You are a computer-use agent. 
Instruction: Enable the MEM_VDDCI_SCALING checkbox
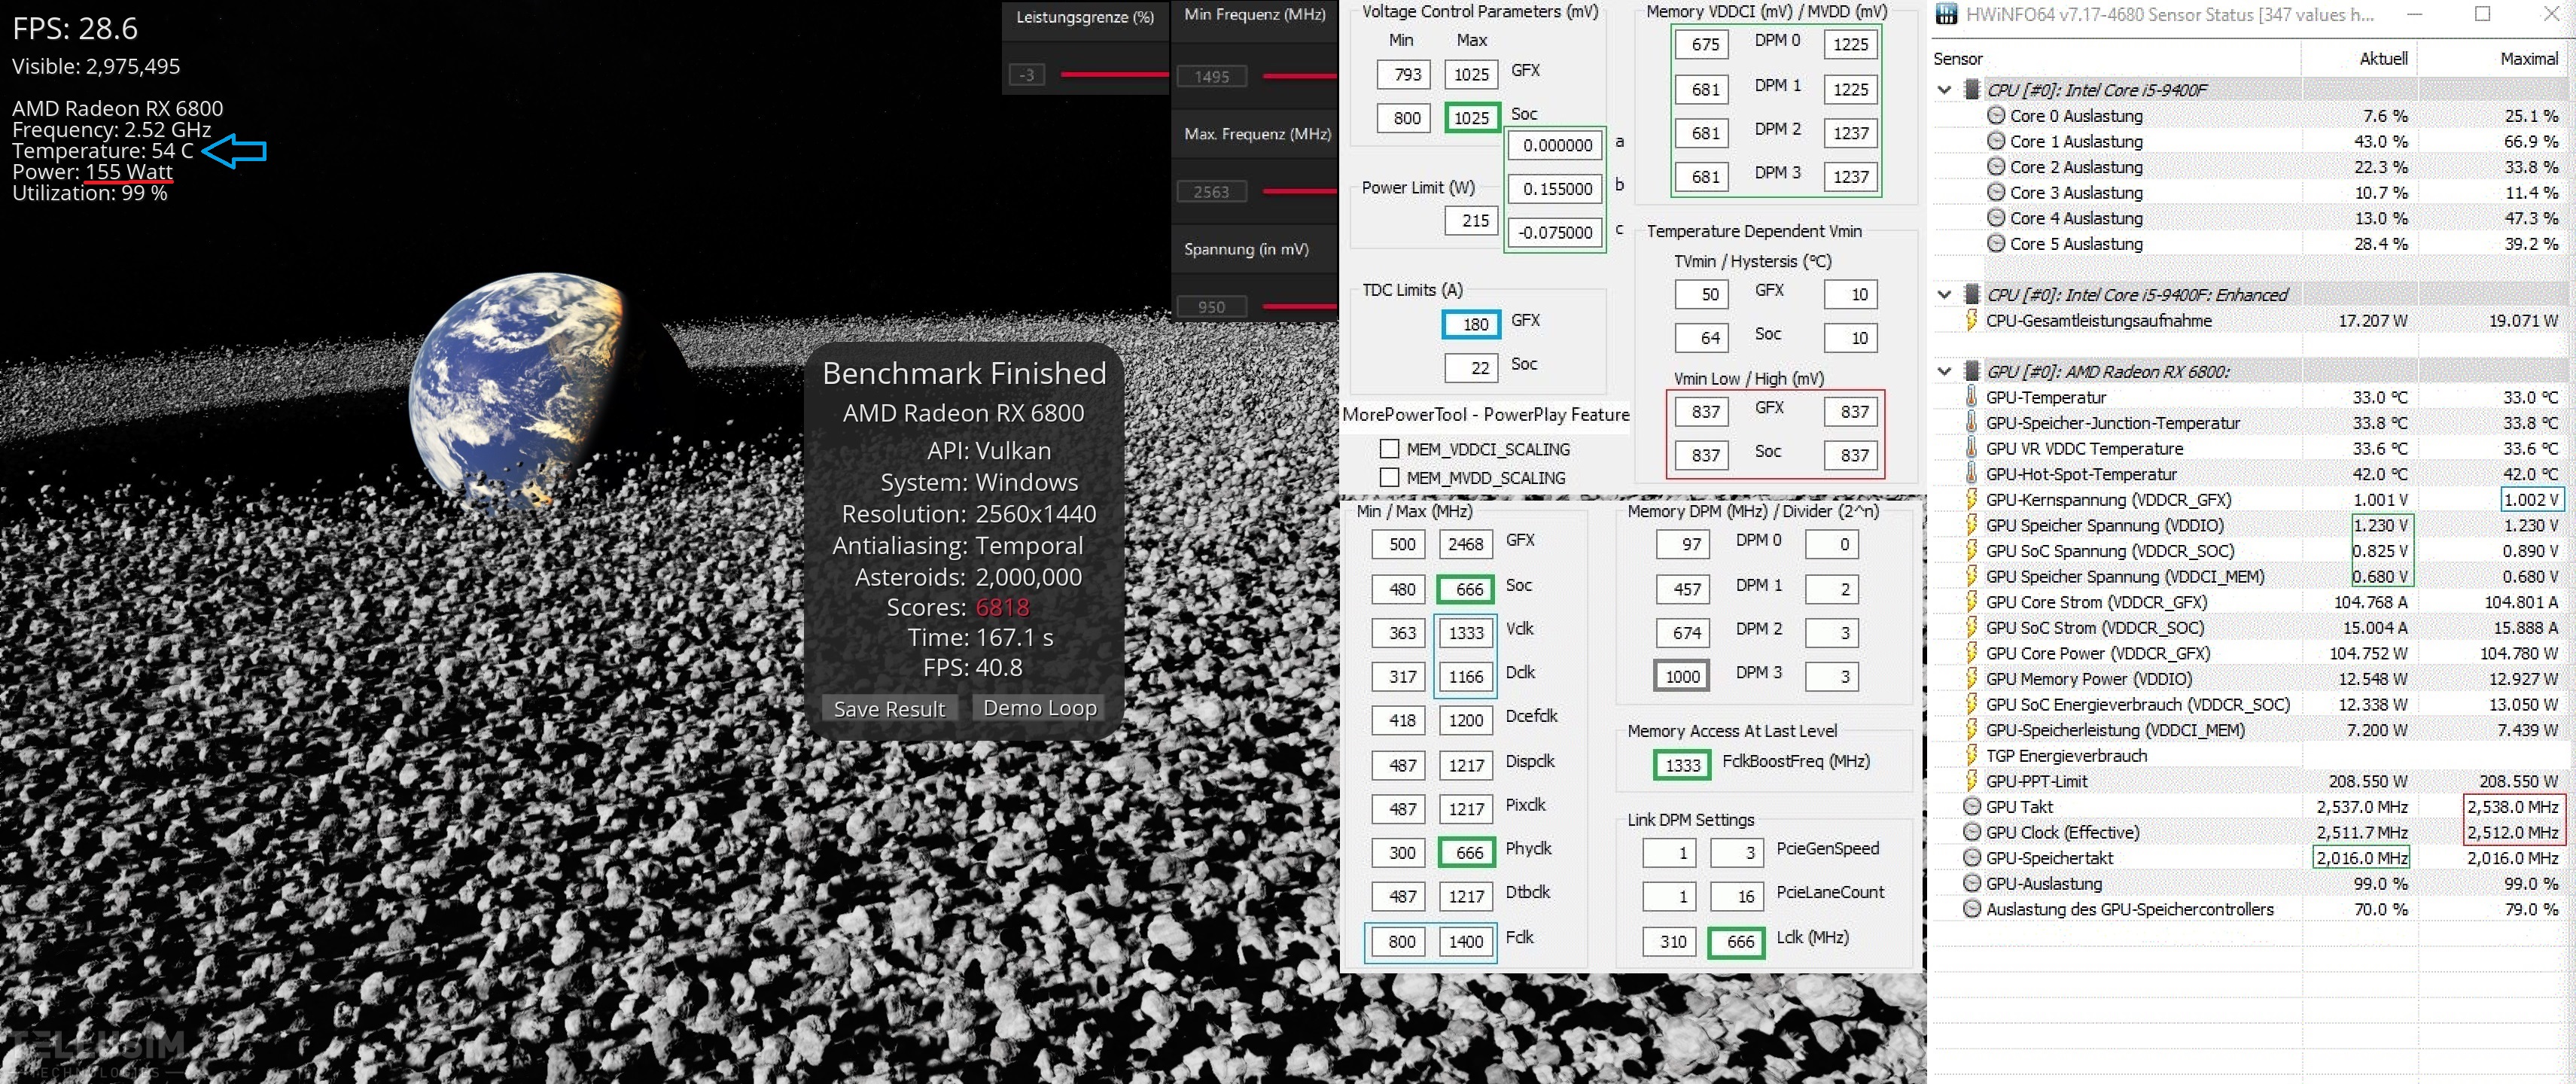pyautogui.click(x=1389, y=449)
